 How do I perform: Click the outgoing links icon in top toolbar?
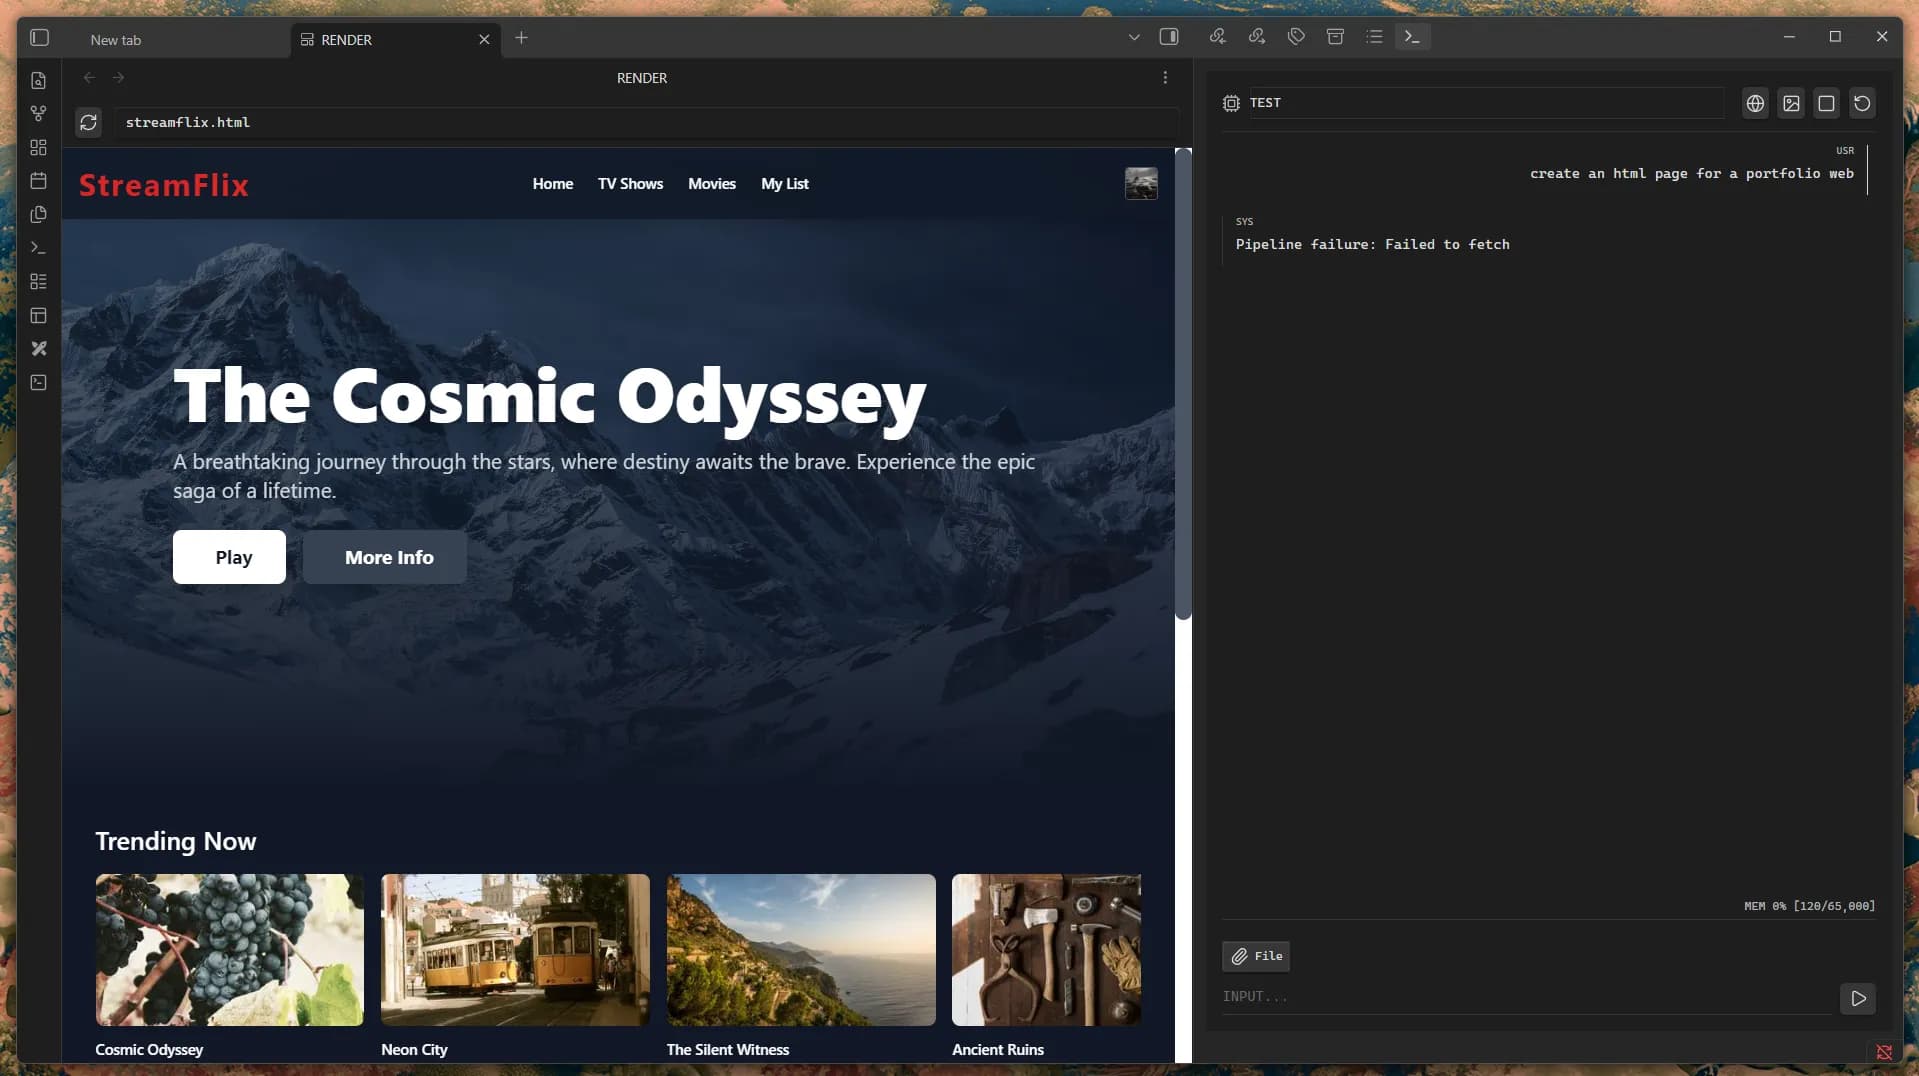(1257, 37)
